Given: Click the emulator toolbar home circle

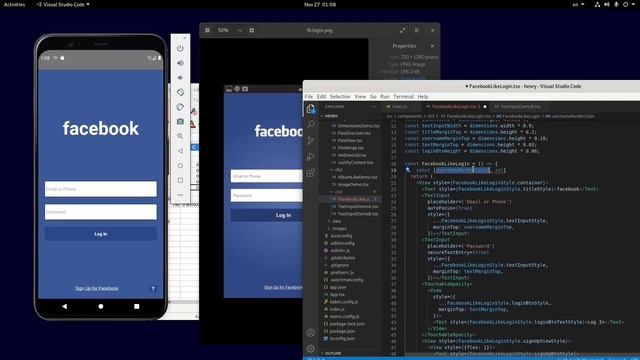Looking at the screenshot, I should (180, 166).
